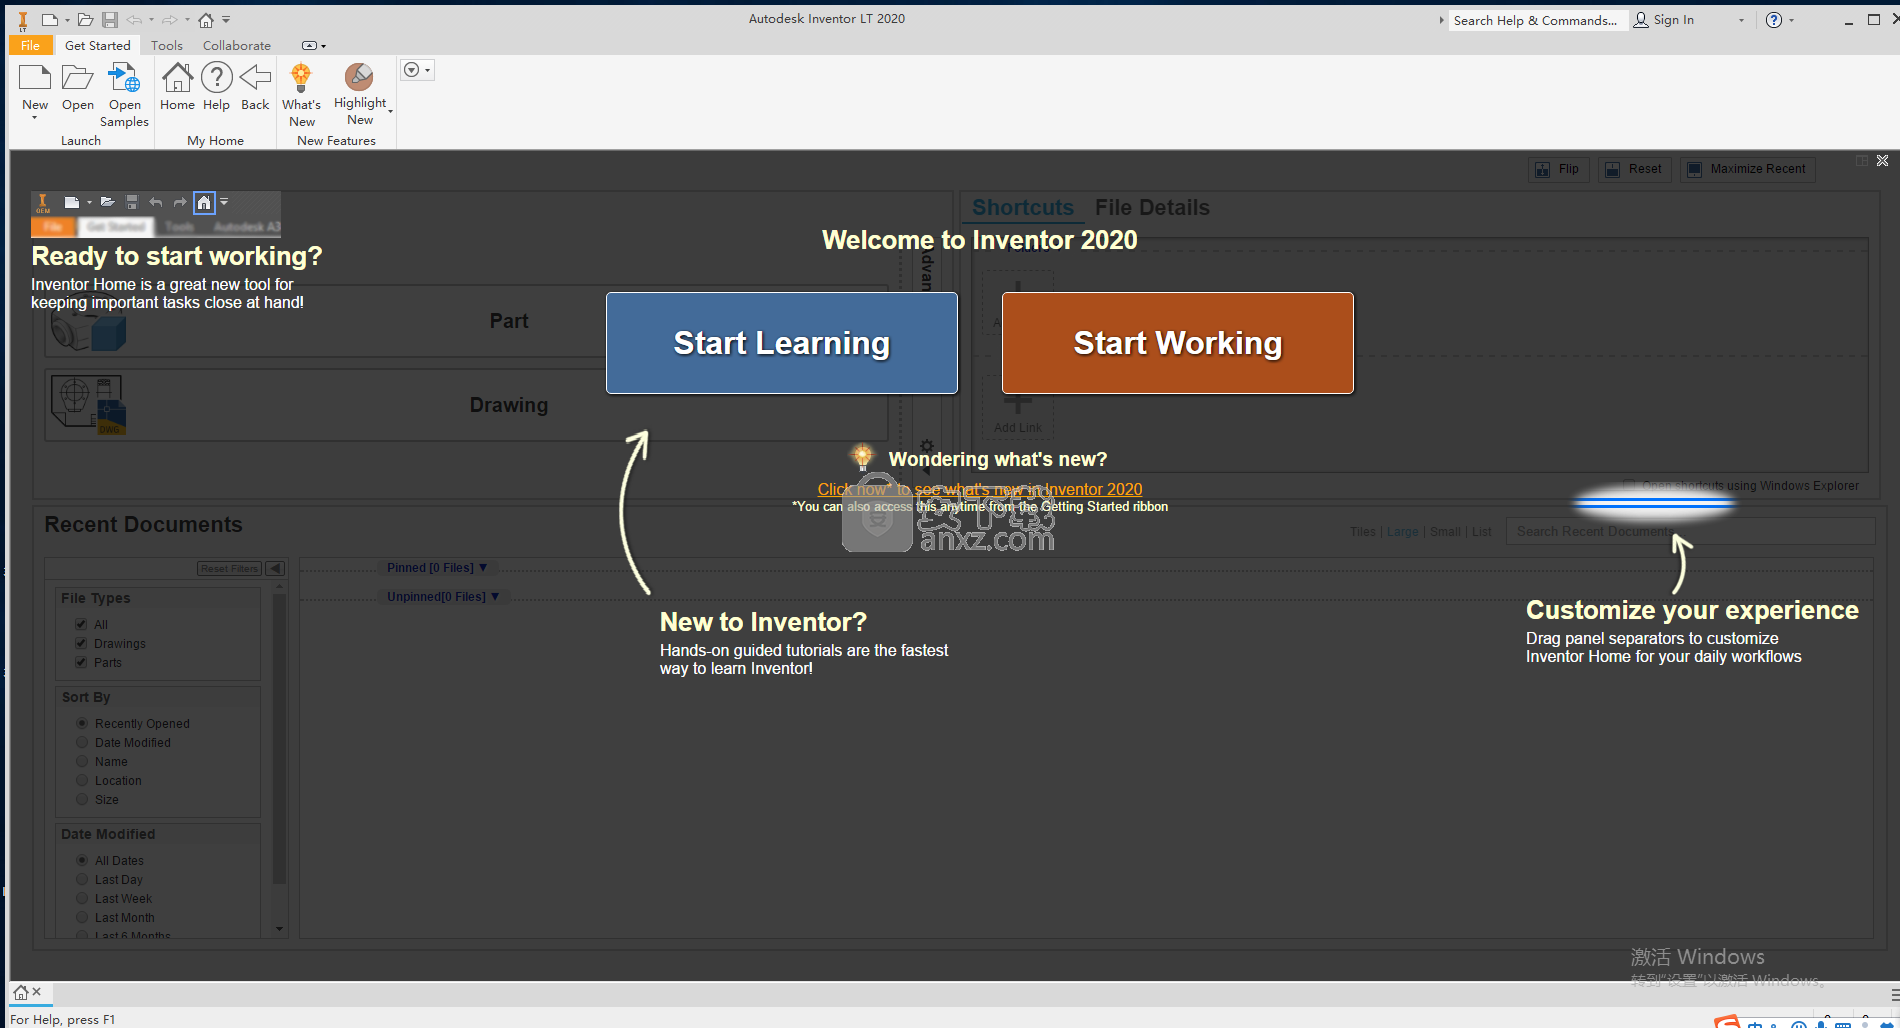
Task: Expand the Help dropdown arrow in title bar
Action: click(x=1791, y=20)
